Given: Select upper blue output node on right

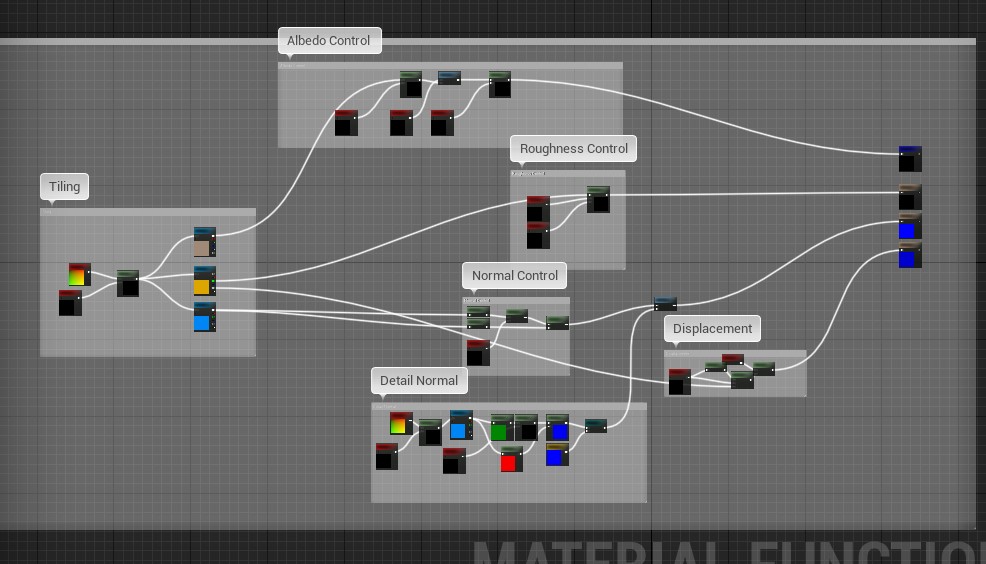Looking at the screenshot, I should tap(910, 226).
